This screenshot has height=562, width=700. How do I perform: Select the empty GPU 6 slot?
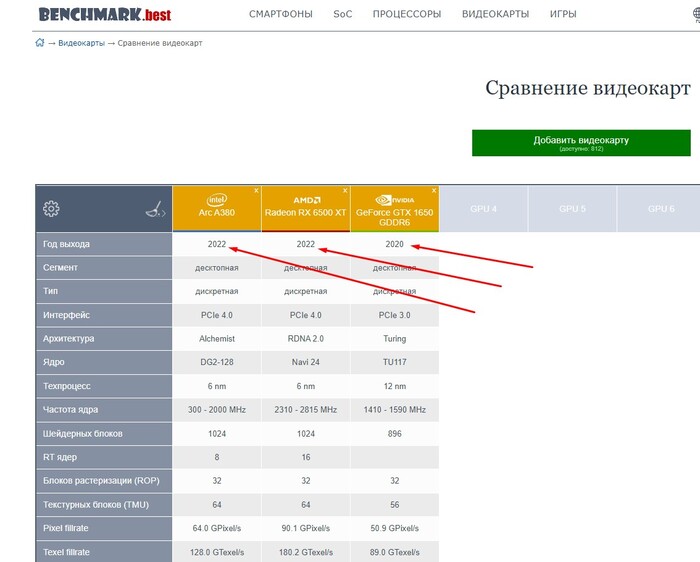(x=659, y=209)
